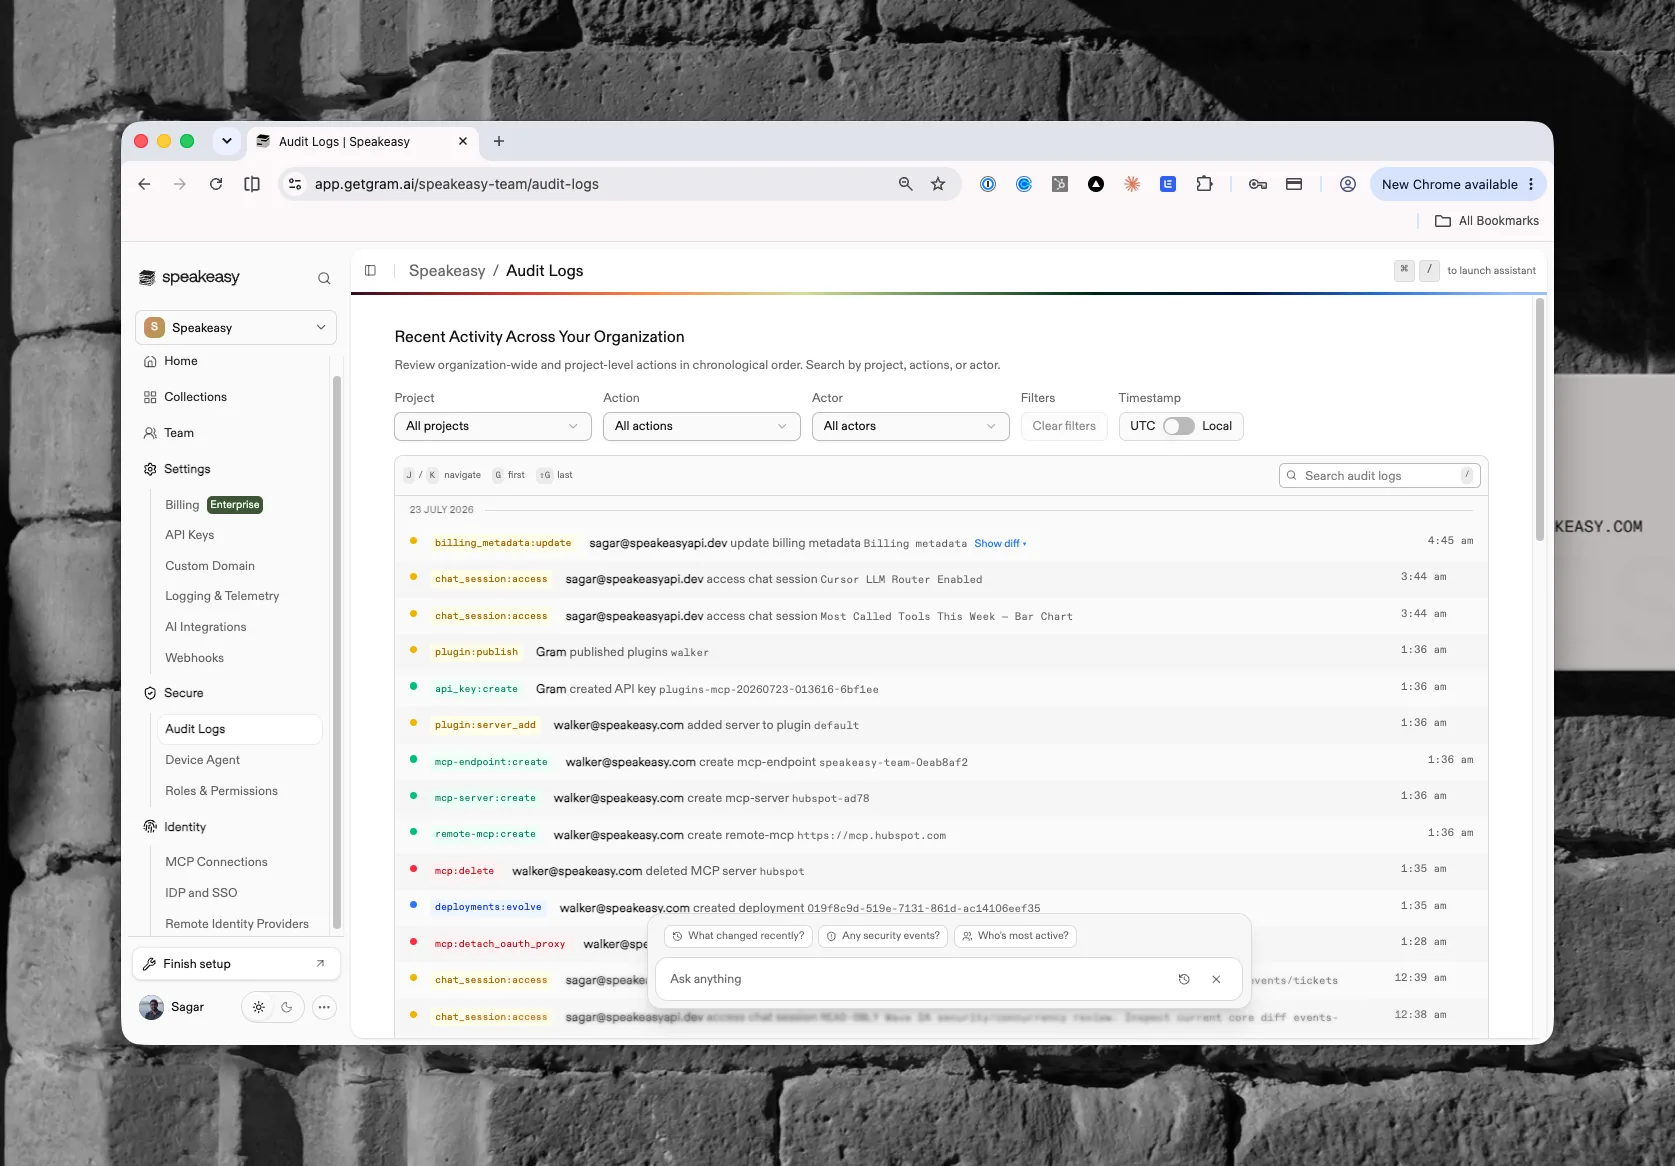This screenshot has height=1166, width=1675.
Task: Click blue E extension icon
Action: coord(1168,184)
